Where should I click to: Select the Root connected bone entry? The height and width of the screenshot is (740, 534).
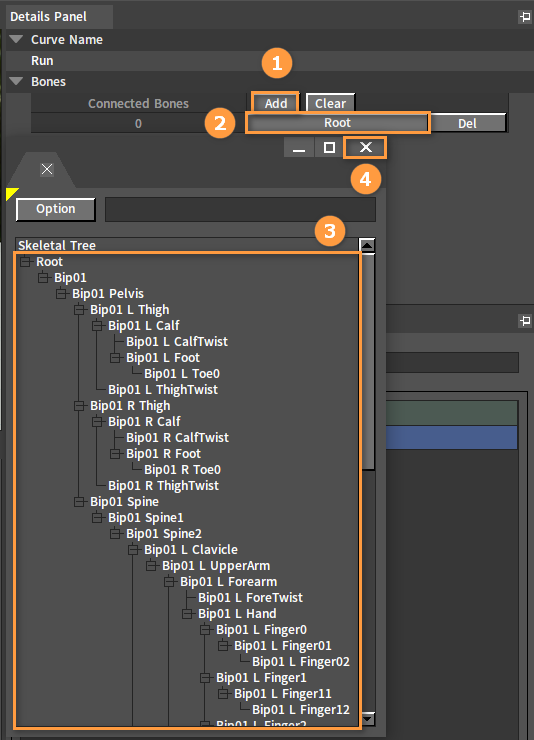click(x=337, y=123)
